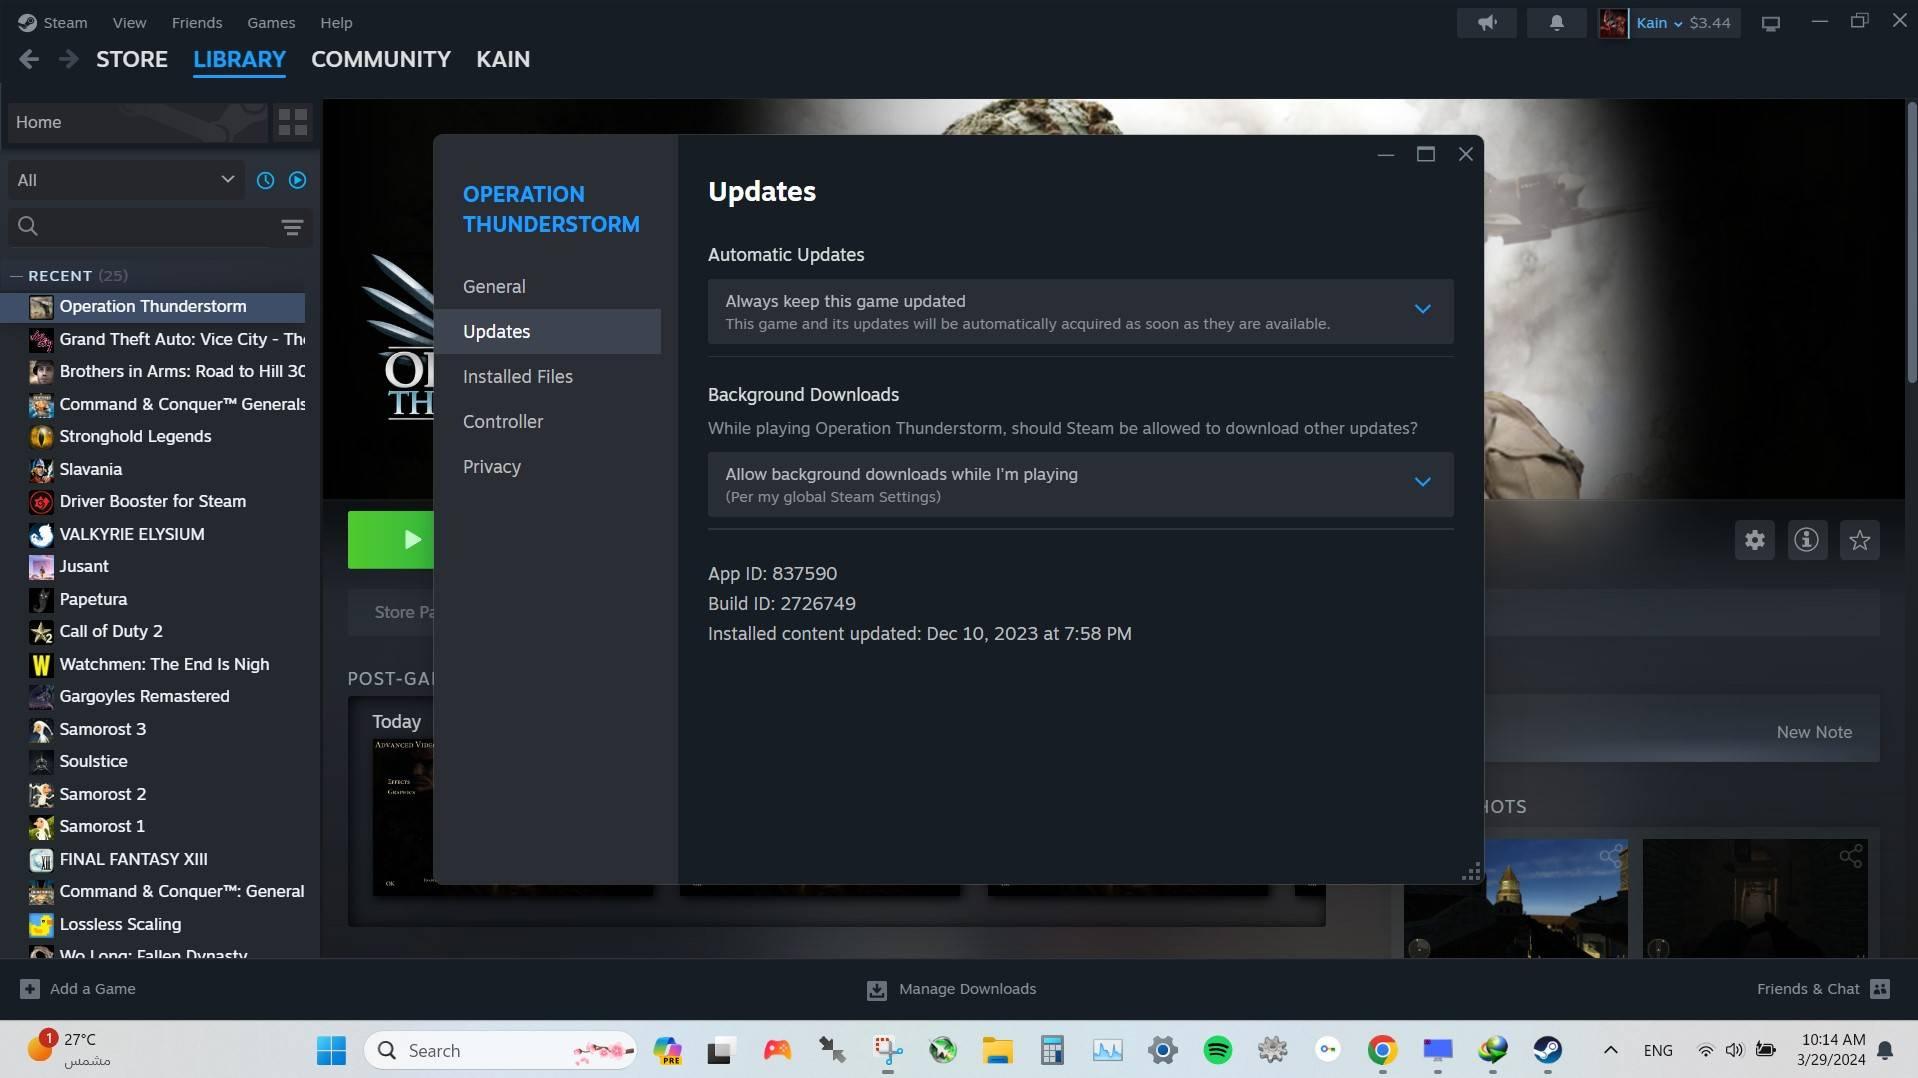Open the LIBRARY tab
1918x1078 pixels.
click(239, 59)
